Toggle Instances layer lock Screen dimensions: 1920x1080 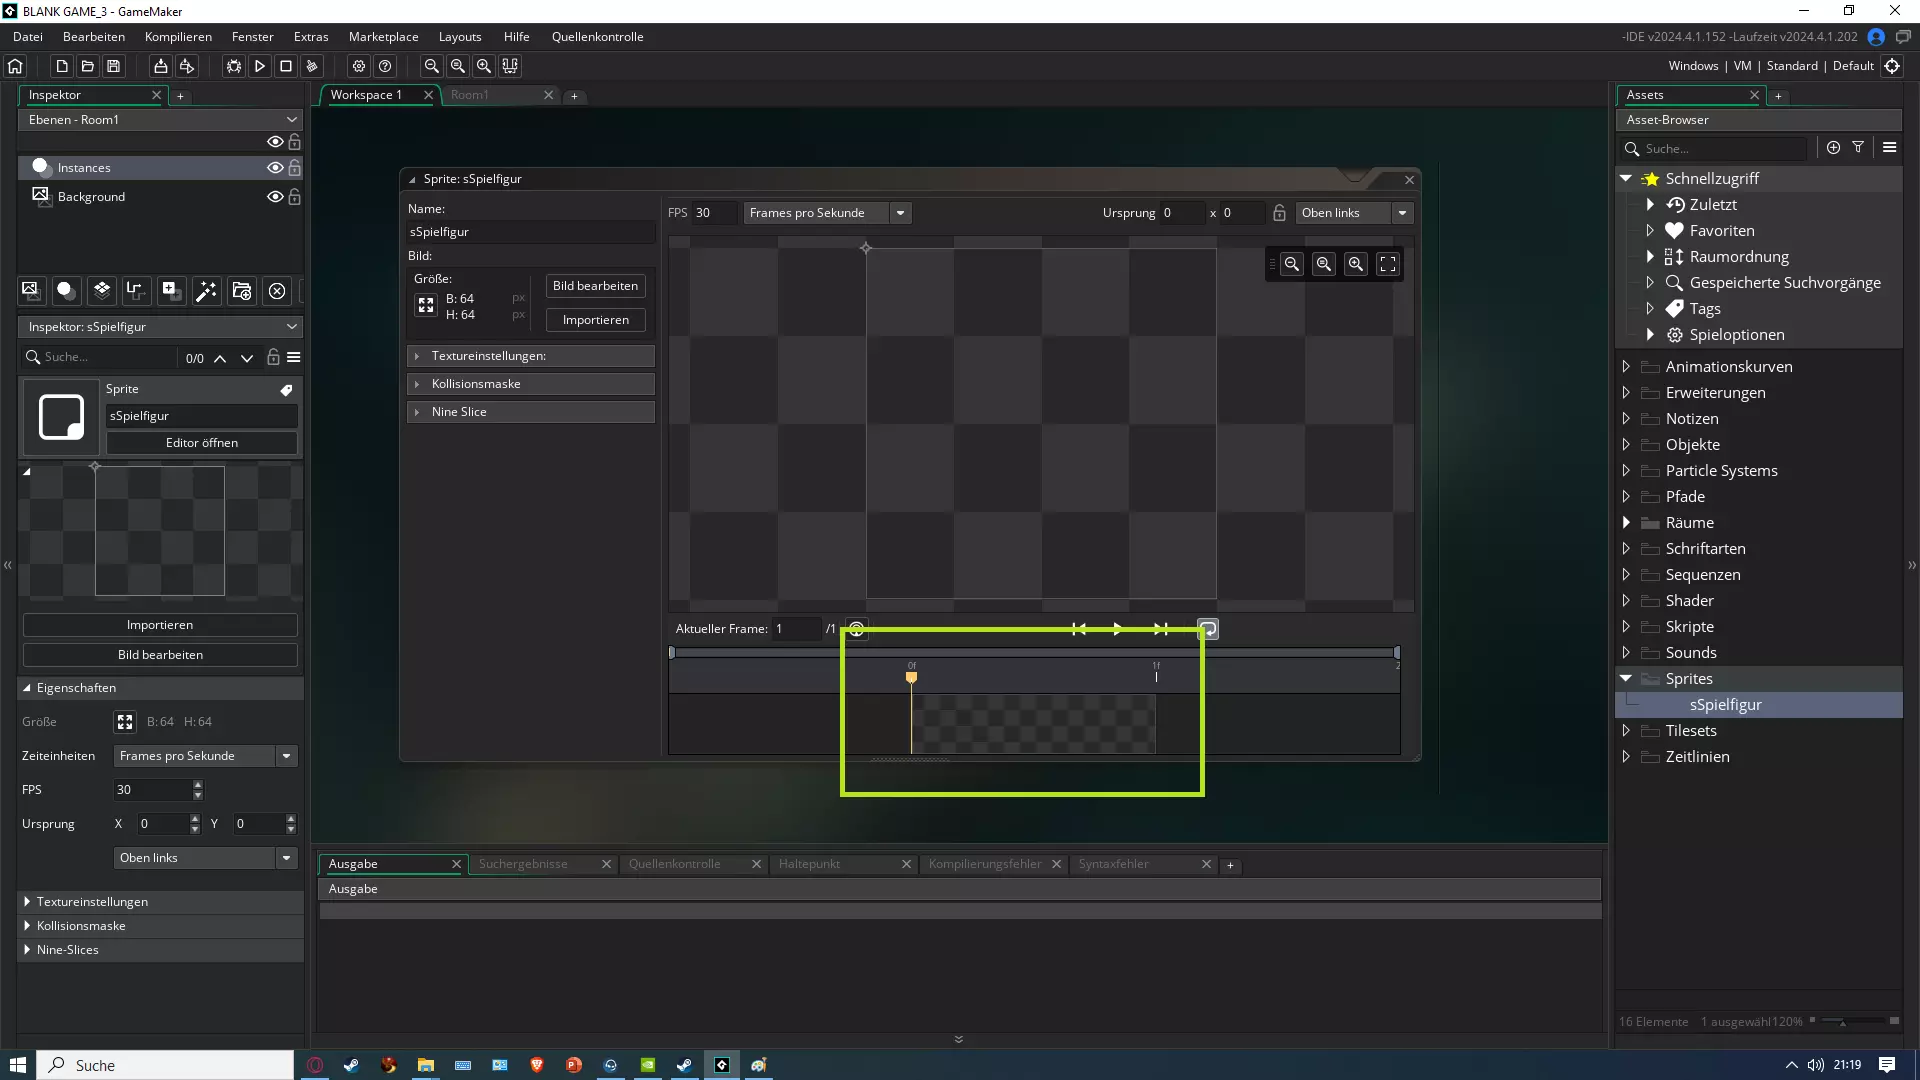294,168
